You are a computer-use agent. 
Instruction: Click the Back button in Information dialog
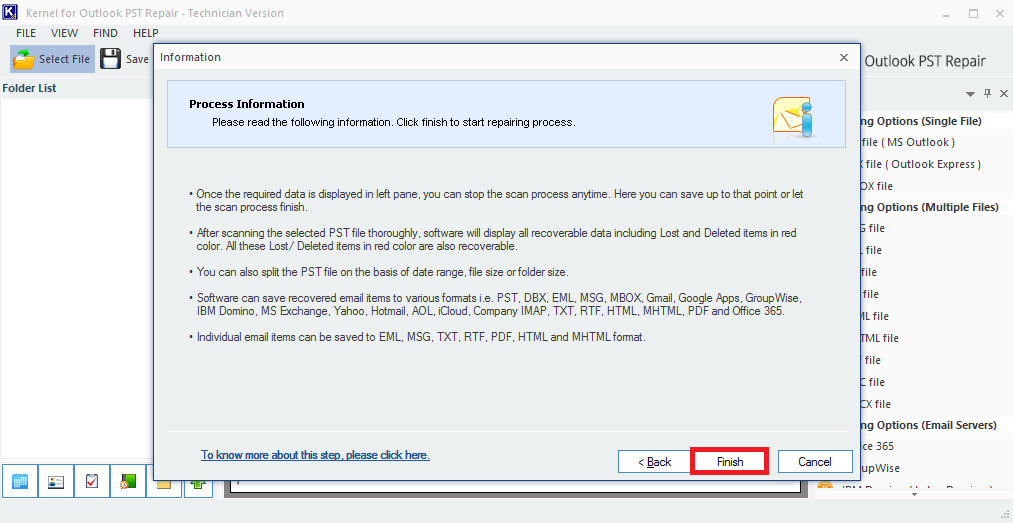pyautogui.click(x=655, y=462)
